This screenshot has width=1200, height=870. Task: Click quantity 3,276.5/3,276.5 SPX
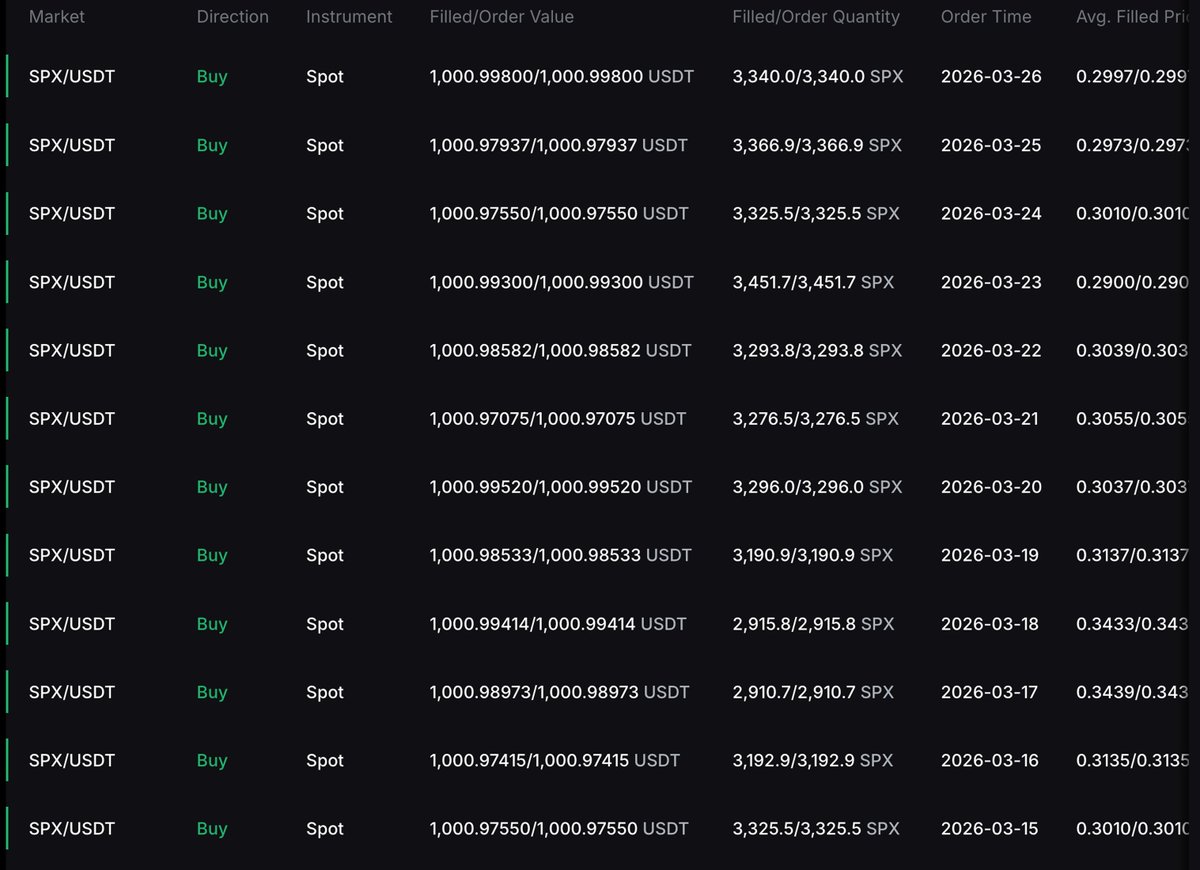tap(816, 419)
